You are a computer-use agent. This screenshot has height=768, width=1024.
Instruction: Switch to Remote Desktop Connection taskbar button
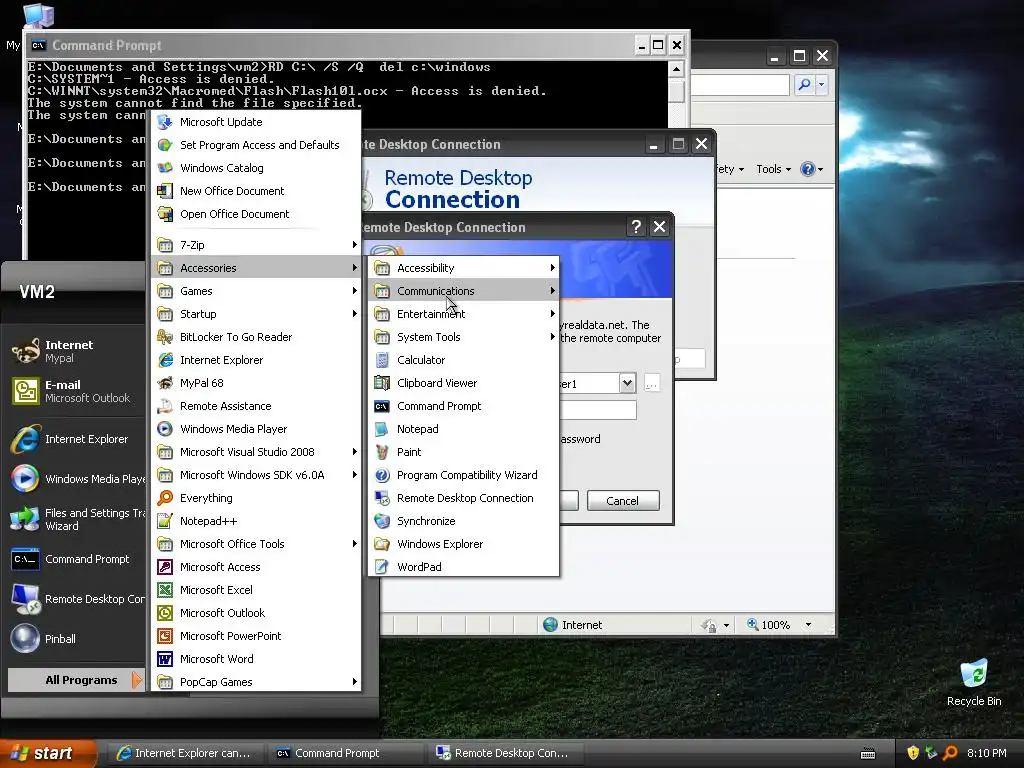[x=505, y=753]
